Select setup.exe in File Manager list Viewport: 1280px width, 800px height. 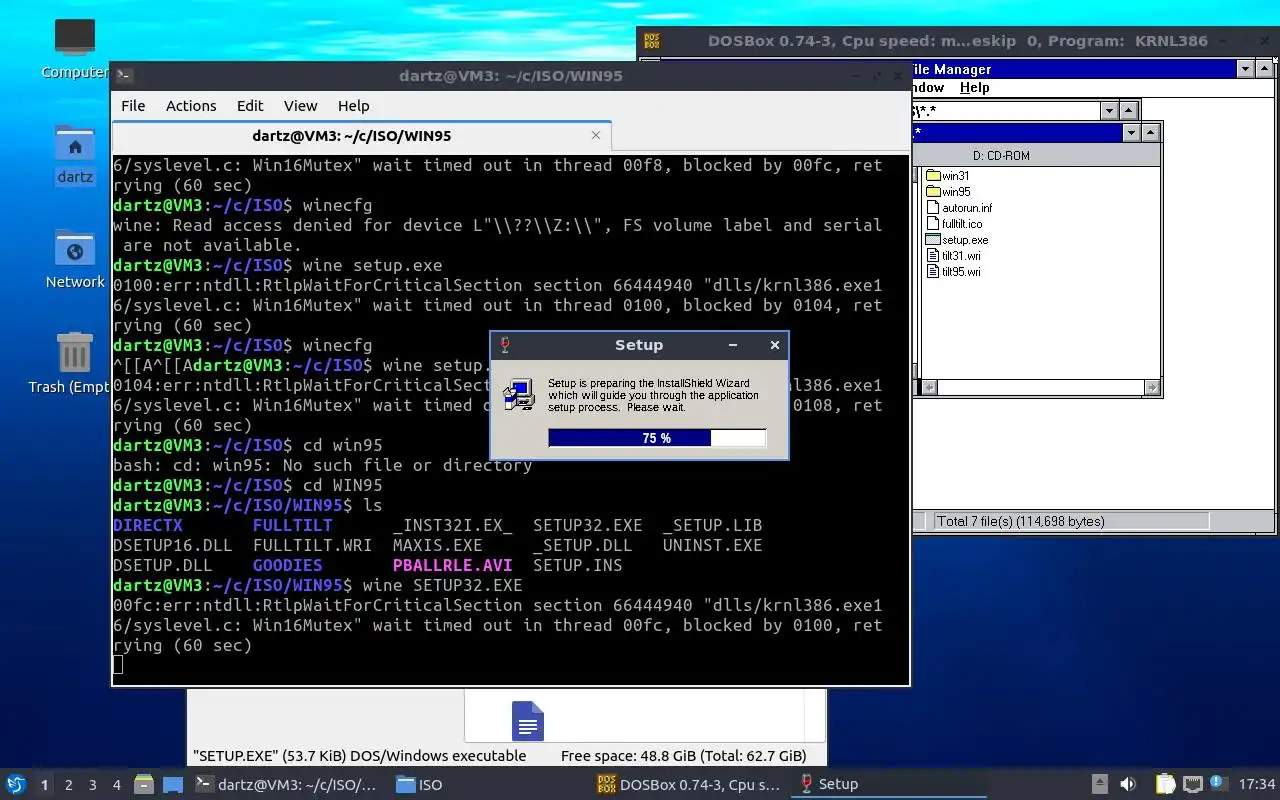click(x=957, y=240)
